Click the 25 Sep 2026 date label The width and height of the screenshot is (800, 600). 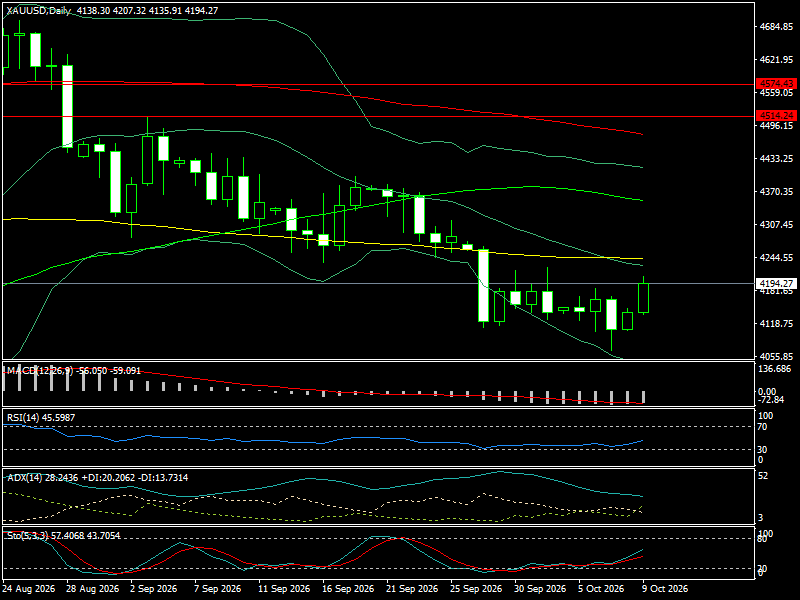(x=476, y=589)
